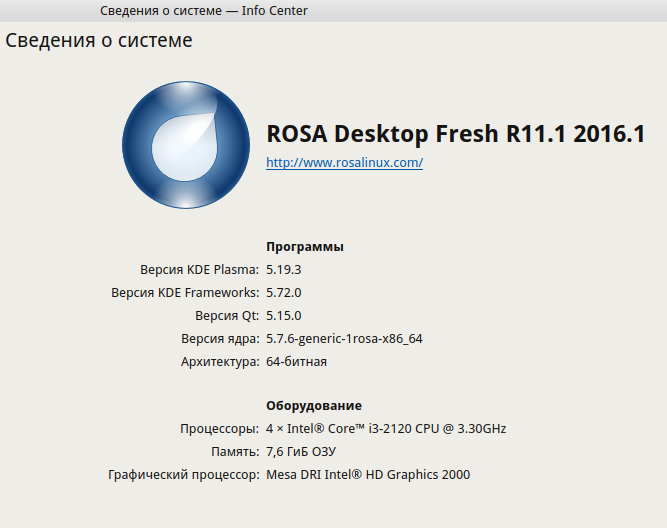Viewport: 667px width, 528px height.
Task: Select the Qt version 5.15.0 value
Action: [x=284, y=316]
